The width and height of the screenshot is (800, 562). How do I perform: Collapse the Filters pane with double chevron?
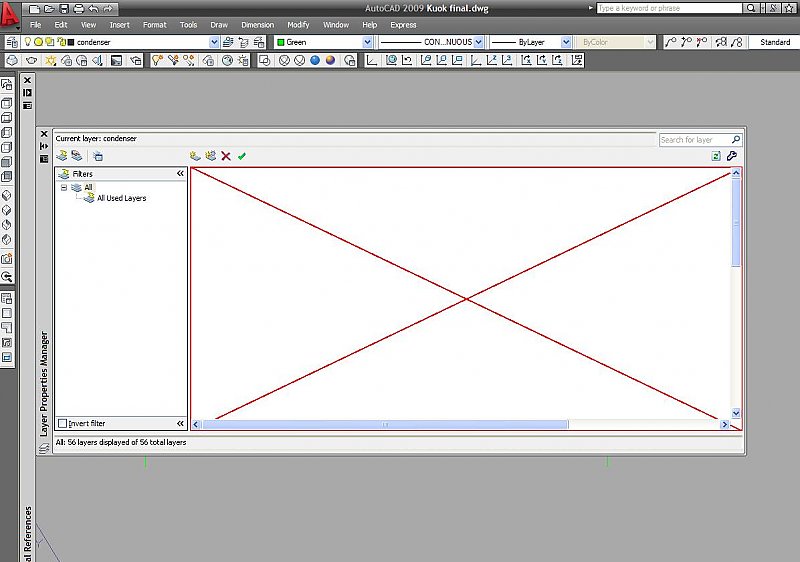(181, 174)
